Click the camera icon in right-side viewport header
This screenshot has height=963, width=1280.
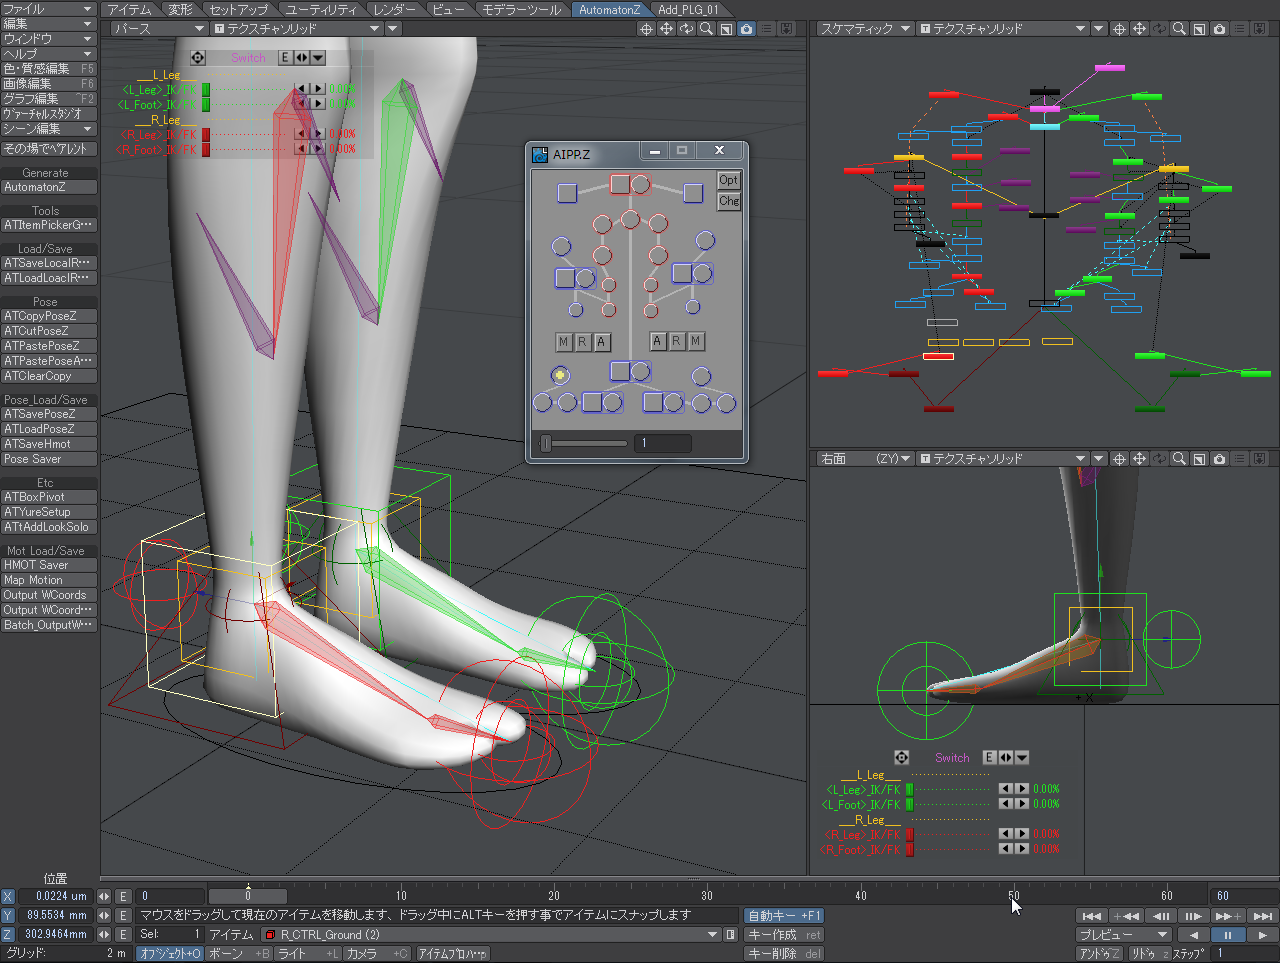[1219, 459]
